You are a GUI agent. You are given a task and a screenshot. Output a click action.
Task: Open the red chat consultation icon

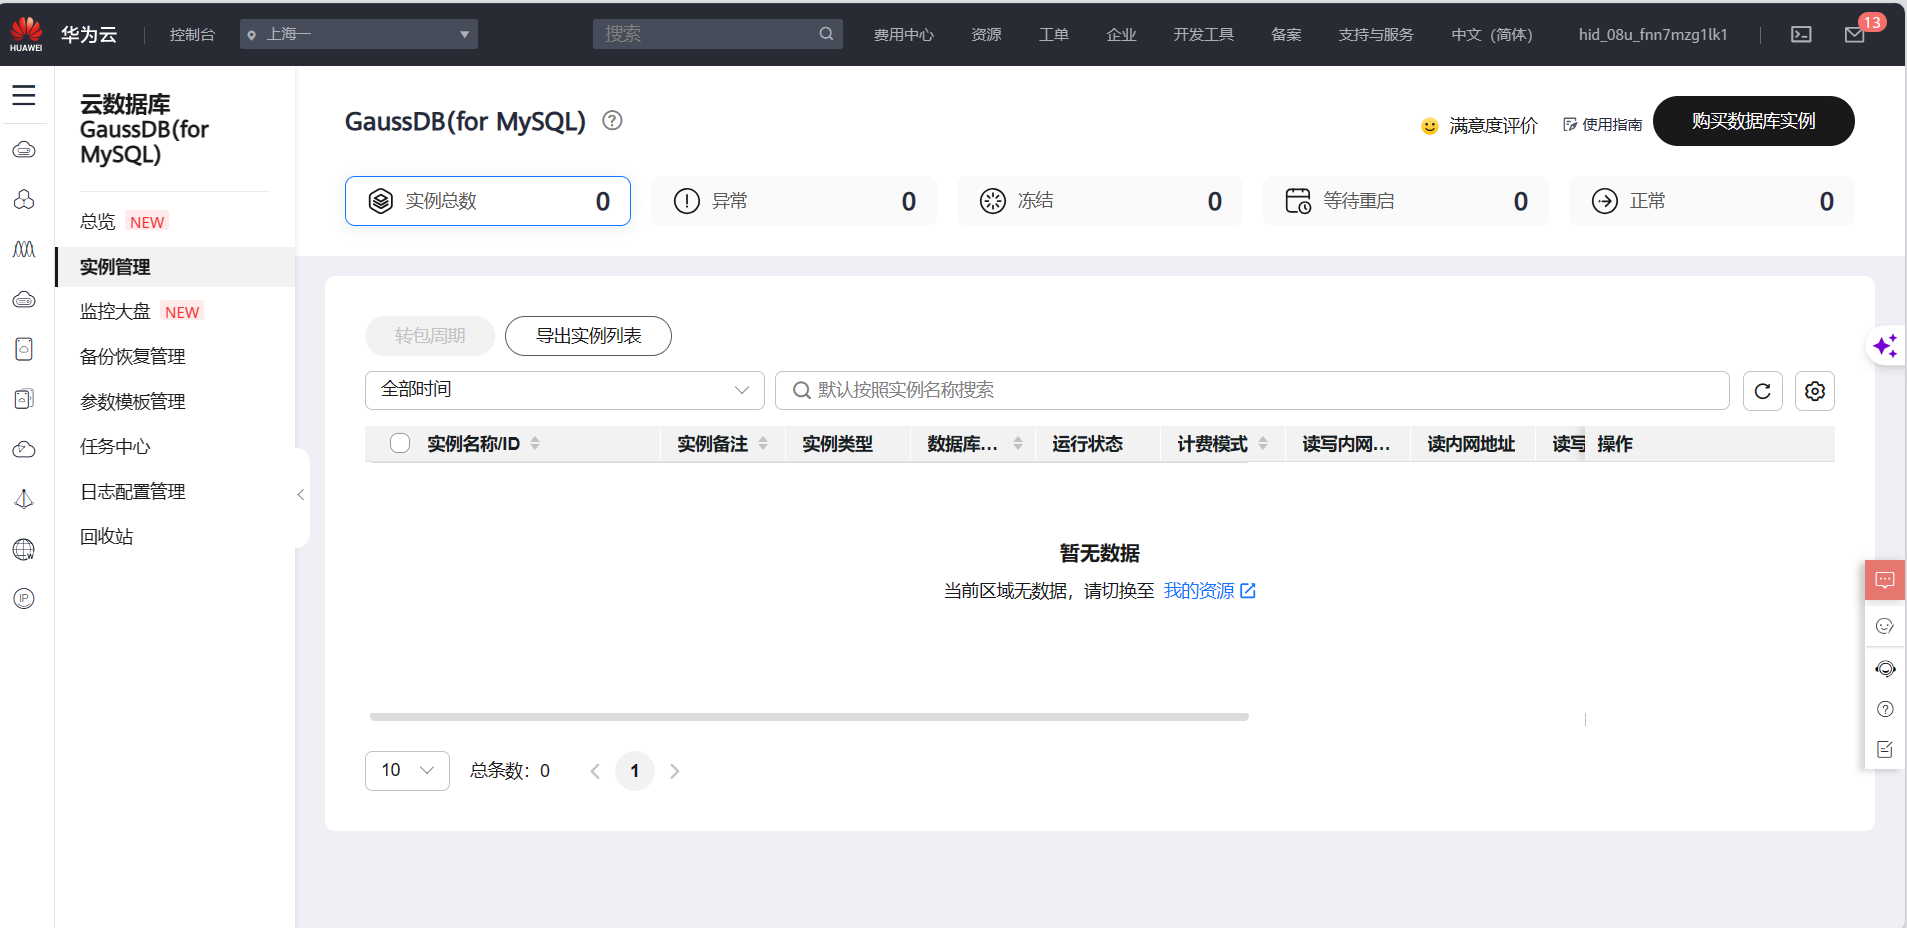coord(1885,580)
